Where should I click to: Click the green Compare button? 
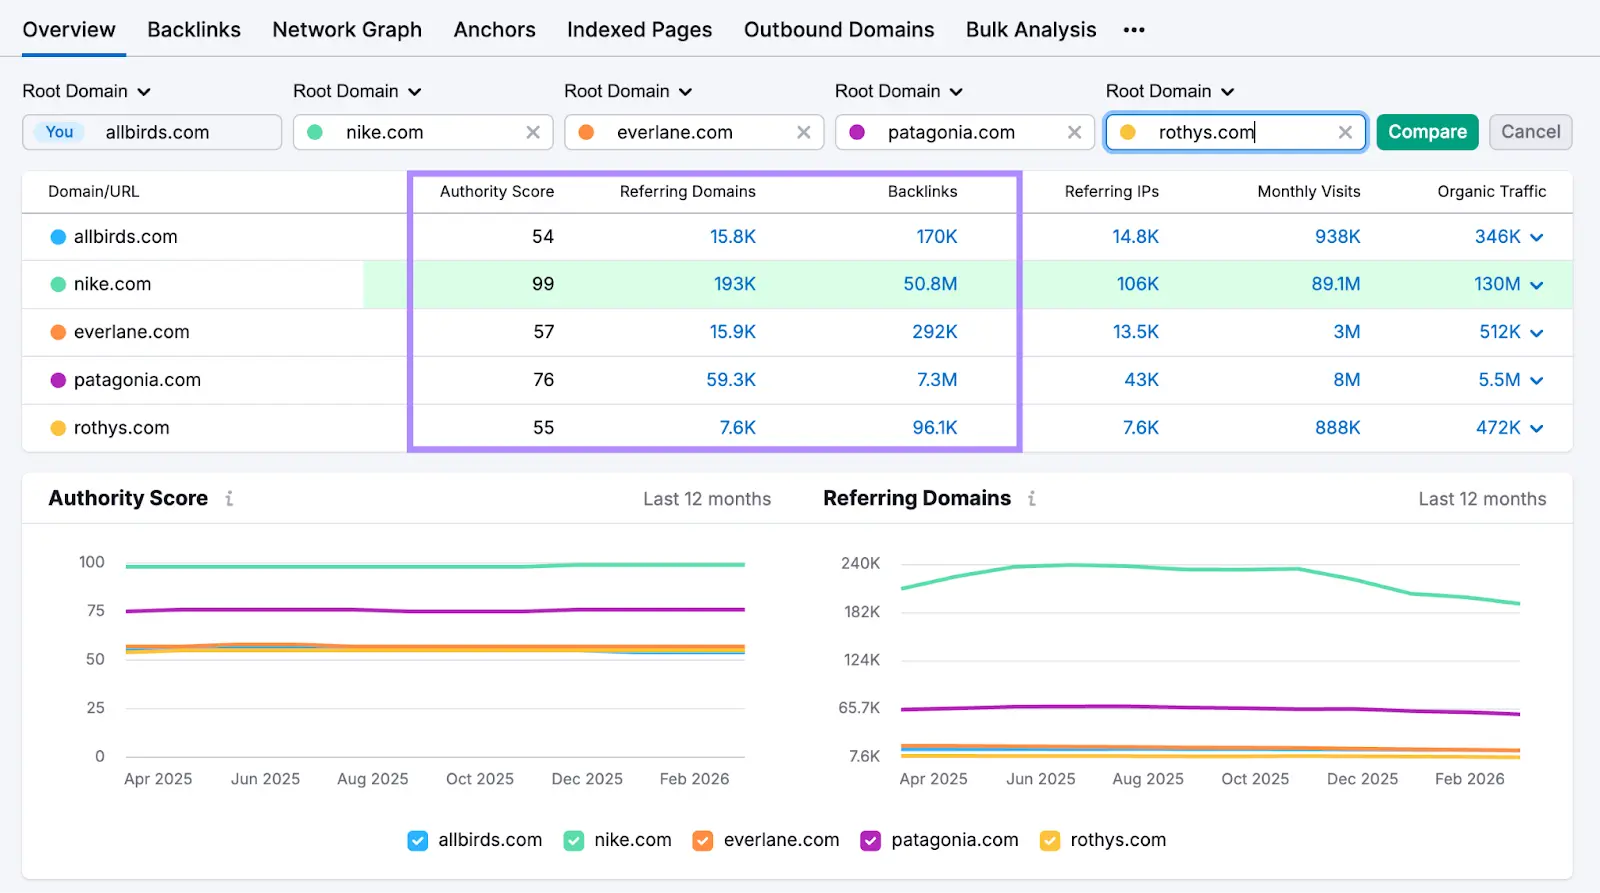[x=1427, y=132]
